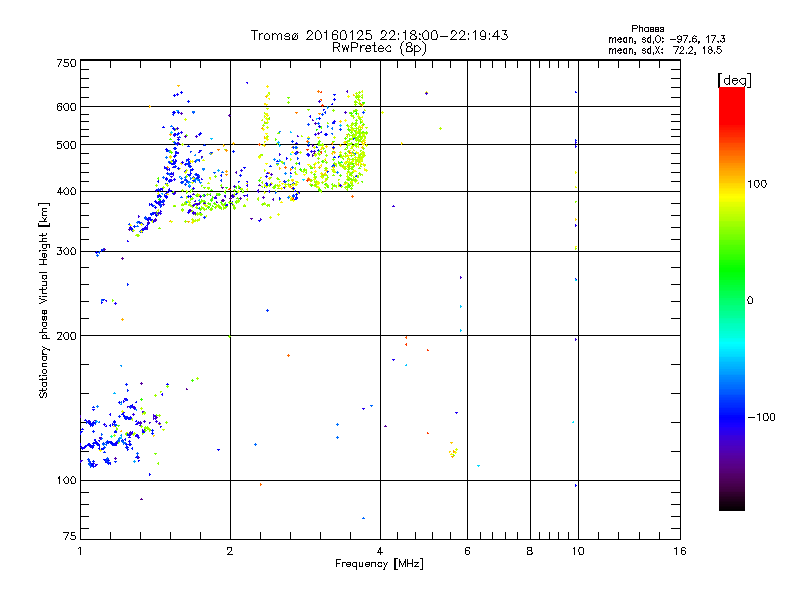Click the 'Frequency [MHz]' axis label

tap(379, 564)
